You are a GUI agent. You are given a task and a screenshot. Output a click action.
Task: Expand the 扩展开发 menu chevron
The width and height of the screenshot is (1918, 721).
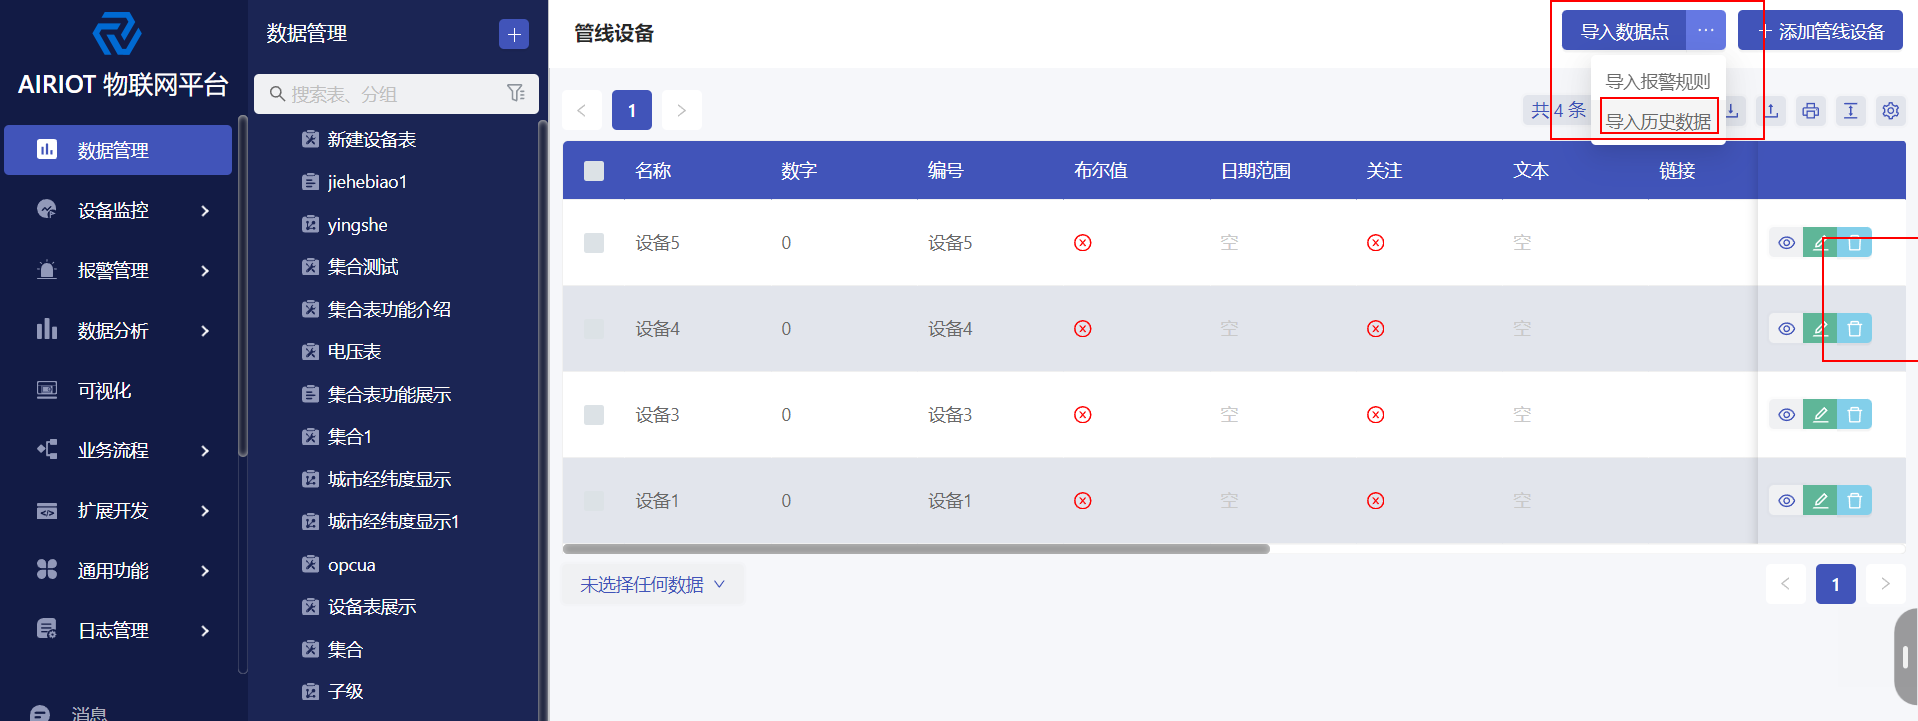pos(205,511)
